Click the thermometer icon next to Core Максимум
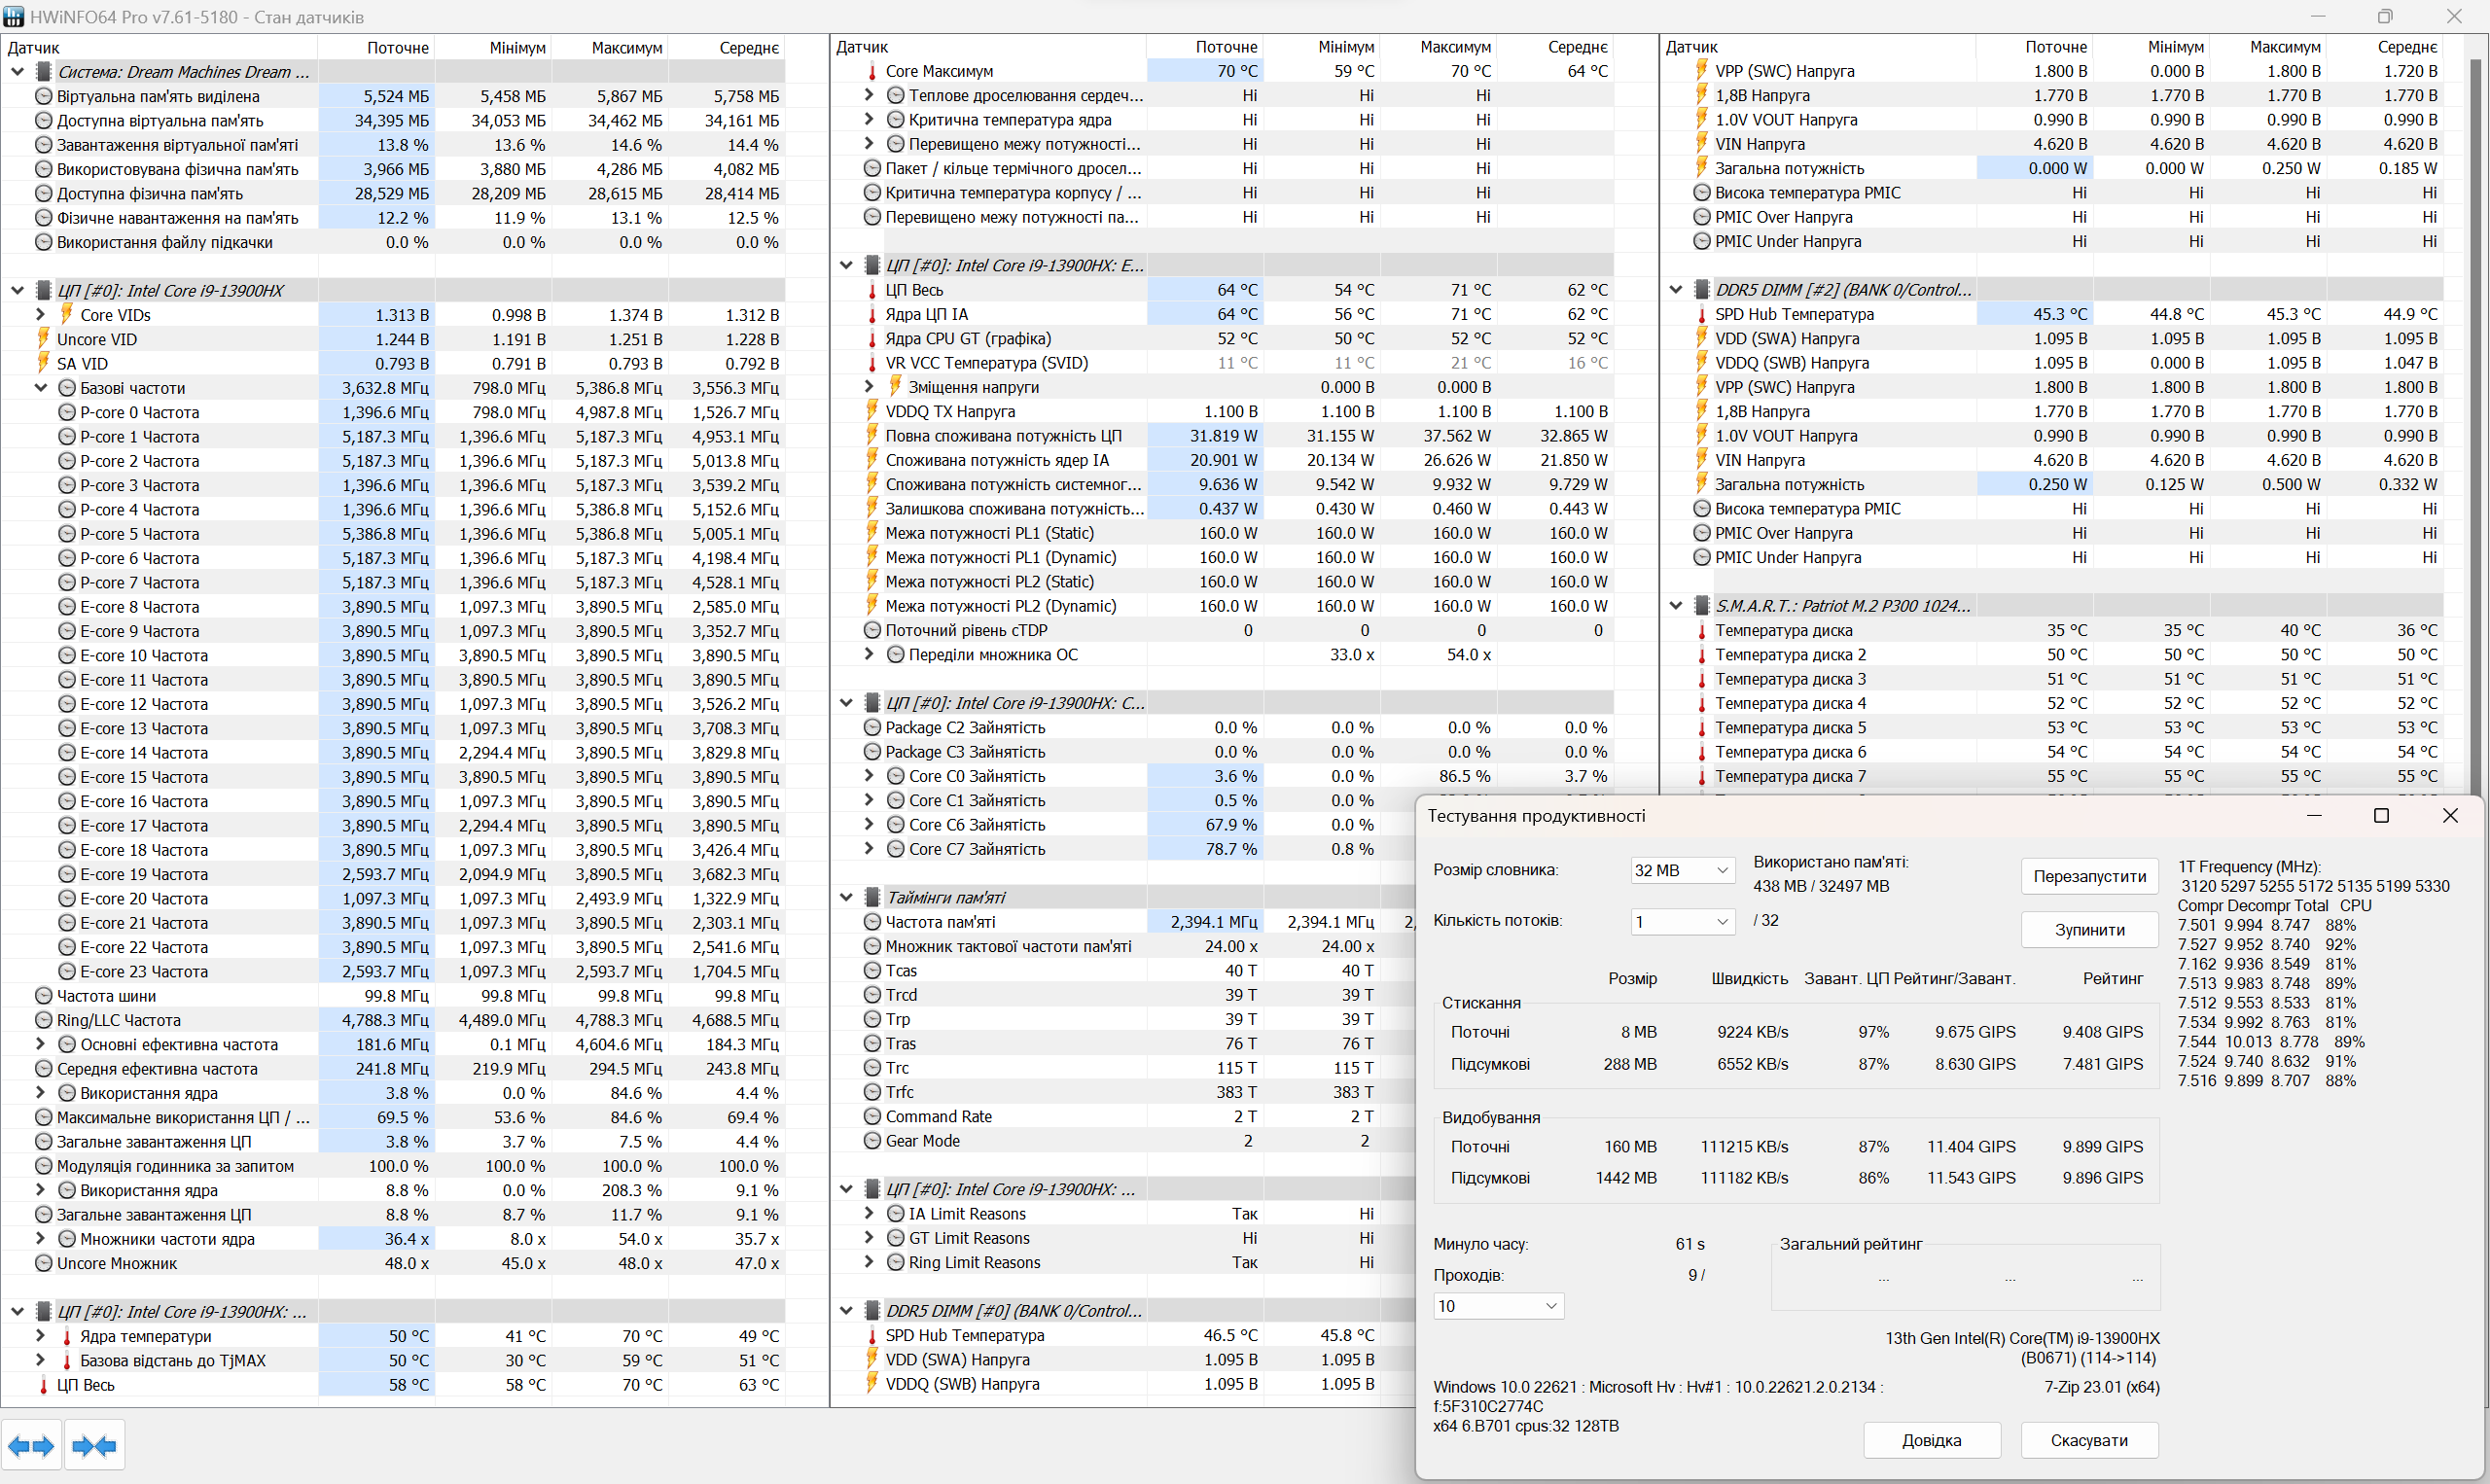This screenshot has height=1484, width=2490. [872, 72]
